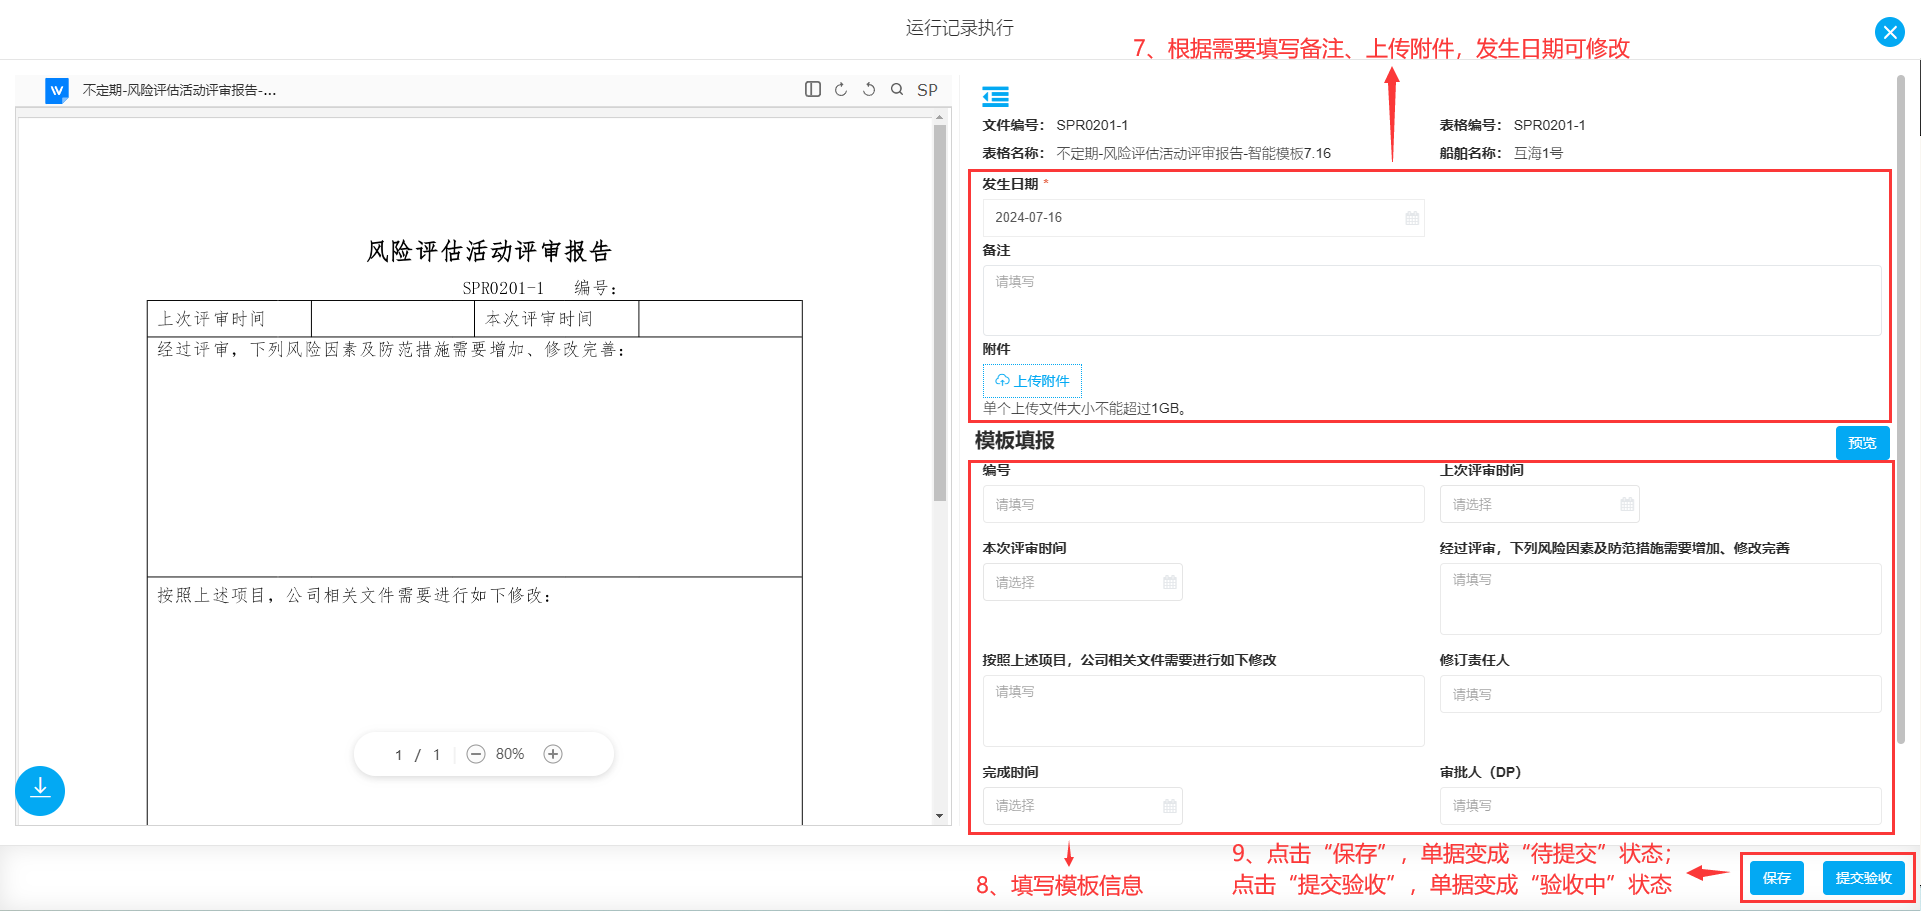Viewport: 1921px width, 911px height.
Task: Click the 上次评审时间 table cell in document
Action: (229, 319)
